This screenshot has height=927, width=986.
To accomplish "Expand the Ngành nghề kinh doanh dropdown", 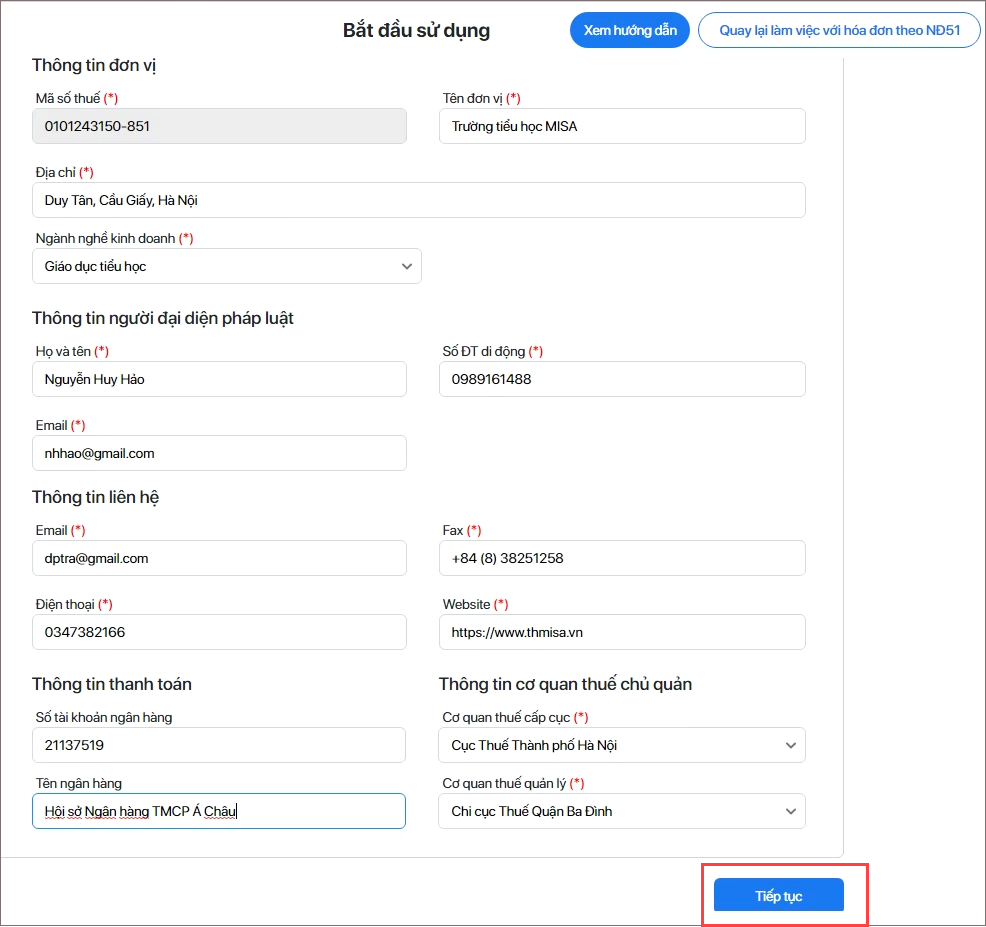I will (226, 267).
